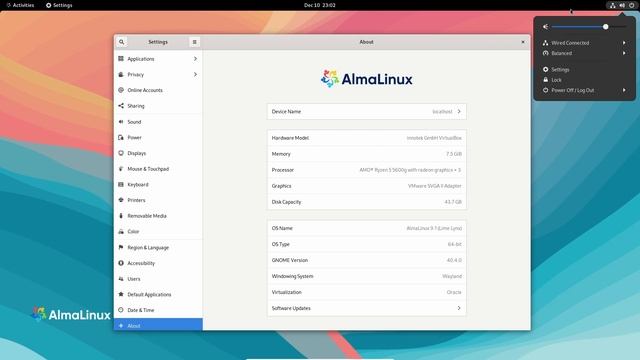Screen dimensions: 640x360
Task: Click the Region & Language flag icon
Action: (x=121, y=247)
